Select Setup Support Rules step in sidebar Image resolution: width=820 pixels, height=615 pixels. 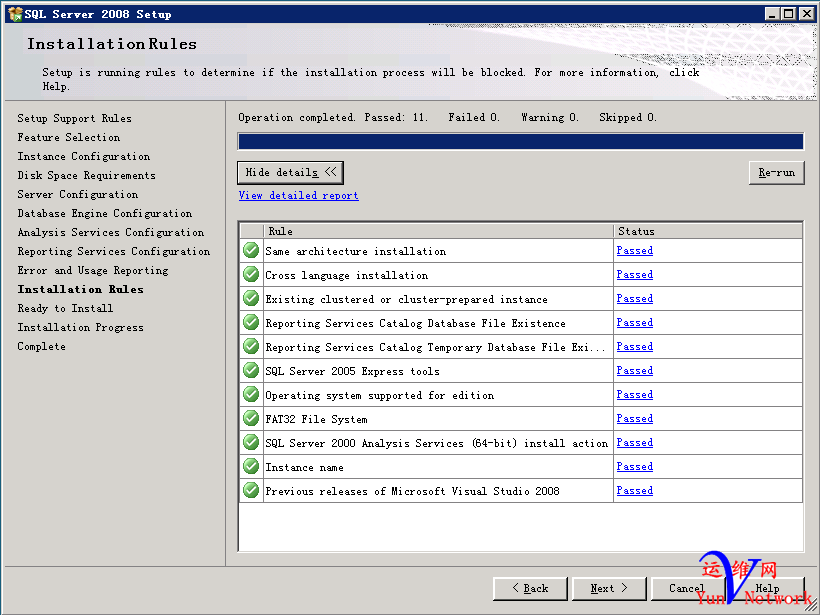[74, 118]
